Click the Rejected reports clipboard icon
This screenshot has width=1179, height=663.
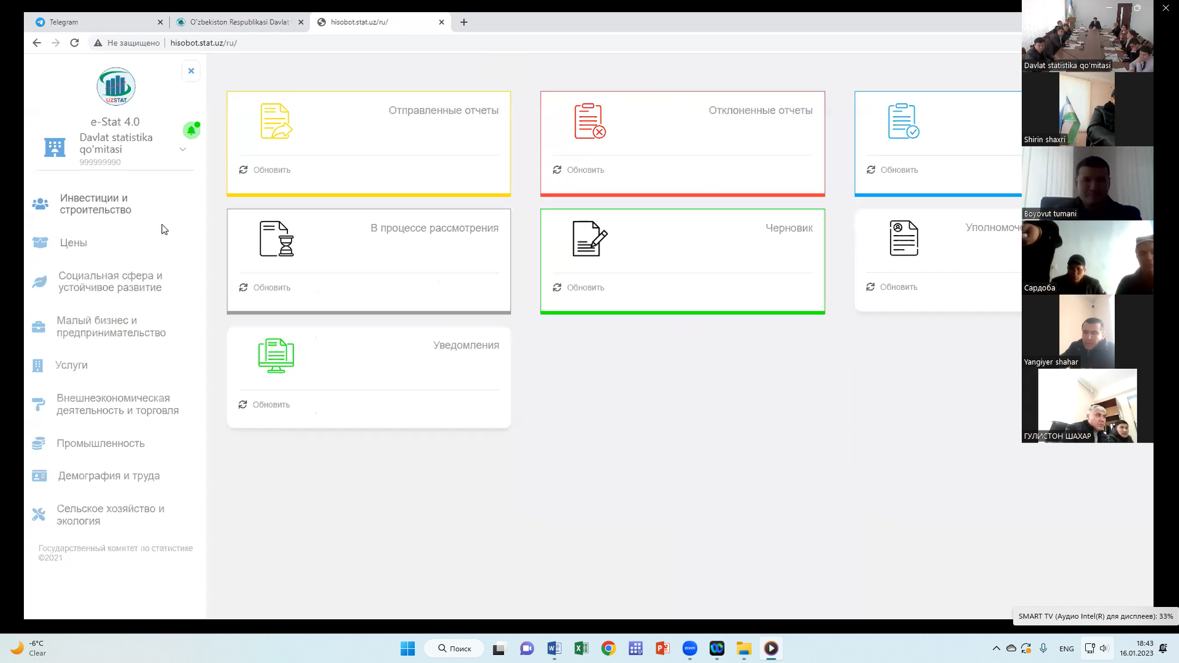pos(589,121)
